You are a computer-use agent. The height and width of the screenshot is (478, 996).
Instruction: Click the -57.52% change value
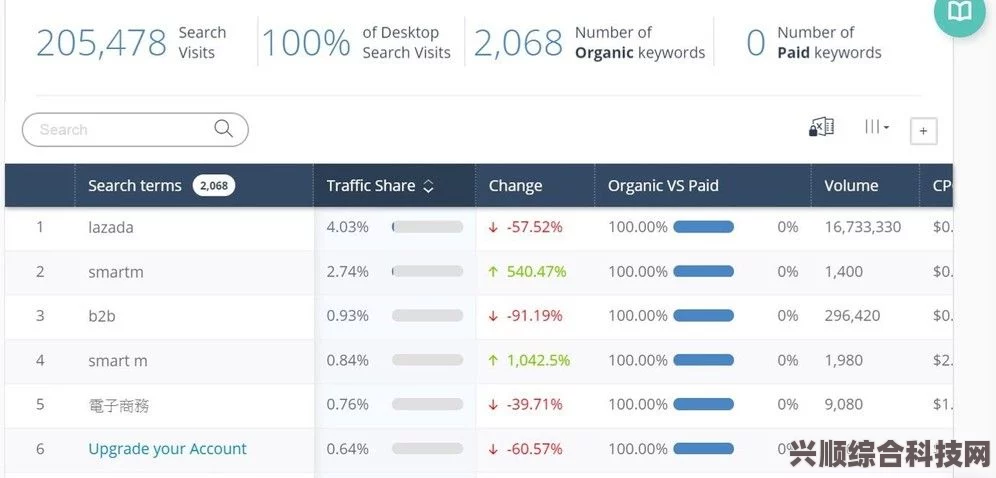[534, 227]
